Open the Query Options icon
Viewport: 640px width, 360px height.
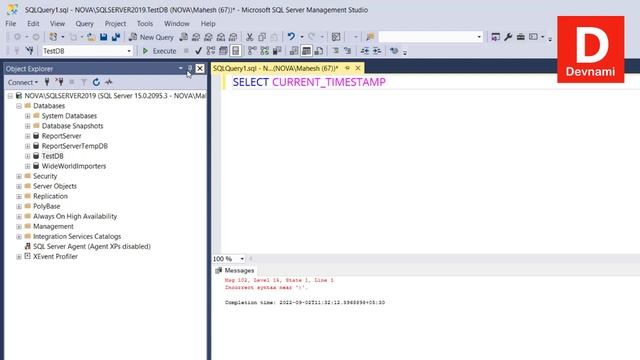click(x=223, y=51)
